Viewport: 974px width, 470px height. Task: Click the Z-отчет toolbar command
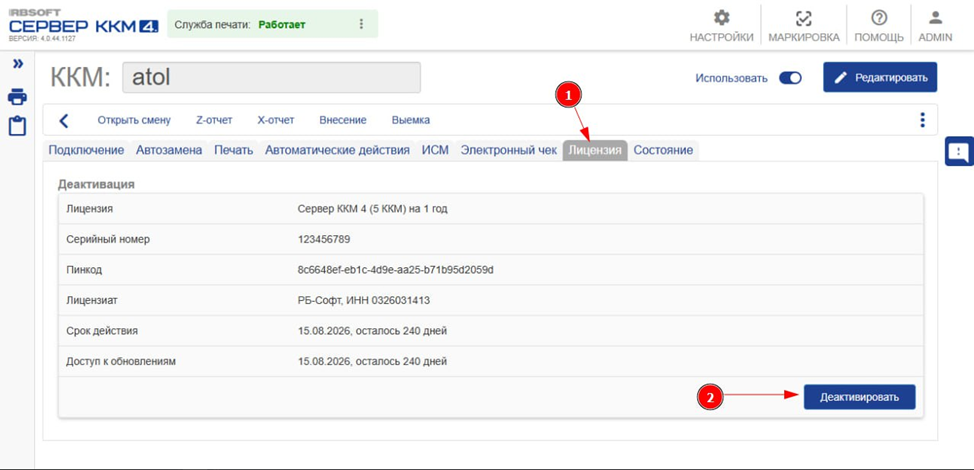pyautogui.click(x=214, y=120)
